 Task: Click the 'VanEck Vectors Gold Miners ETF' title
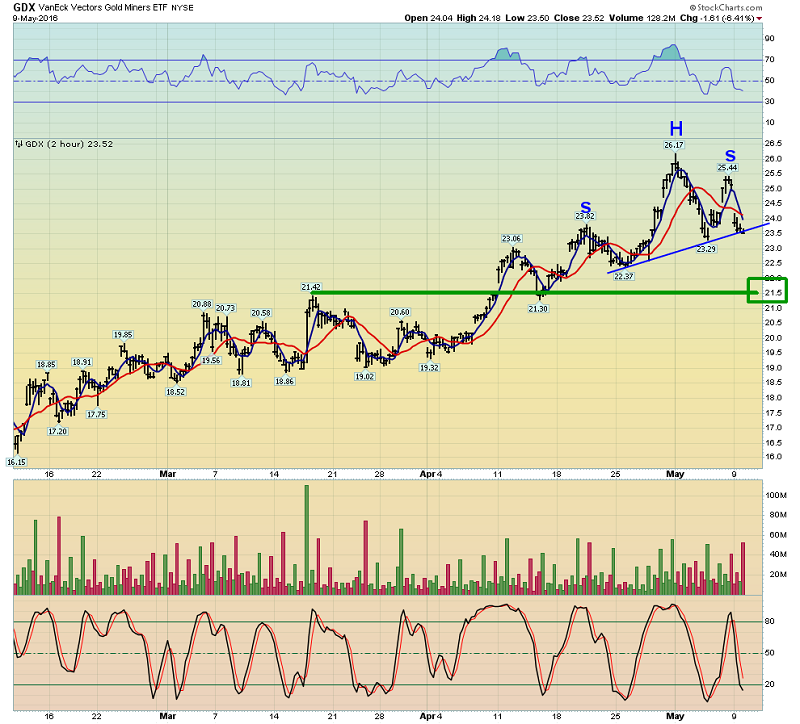102,8
